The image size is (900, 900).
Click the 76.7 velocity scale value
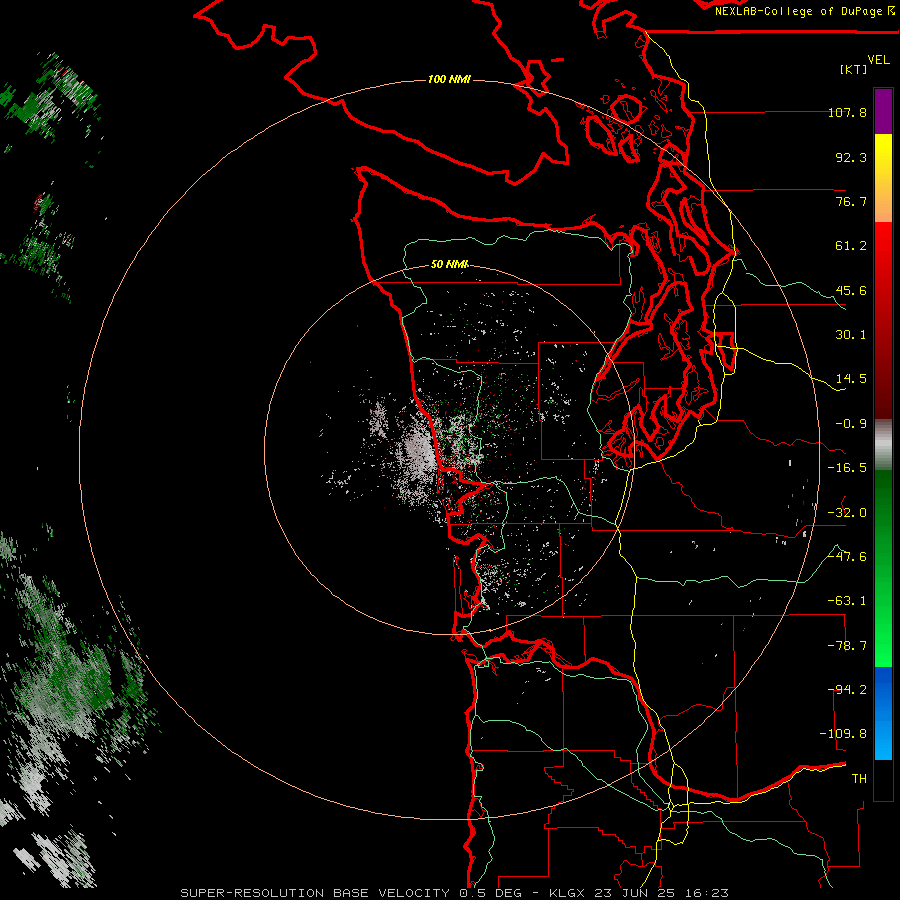pos(851,201)
